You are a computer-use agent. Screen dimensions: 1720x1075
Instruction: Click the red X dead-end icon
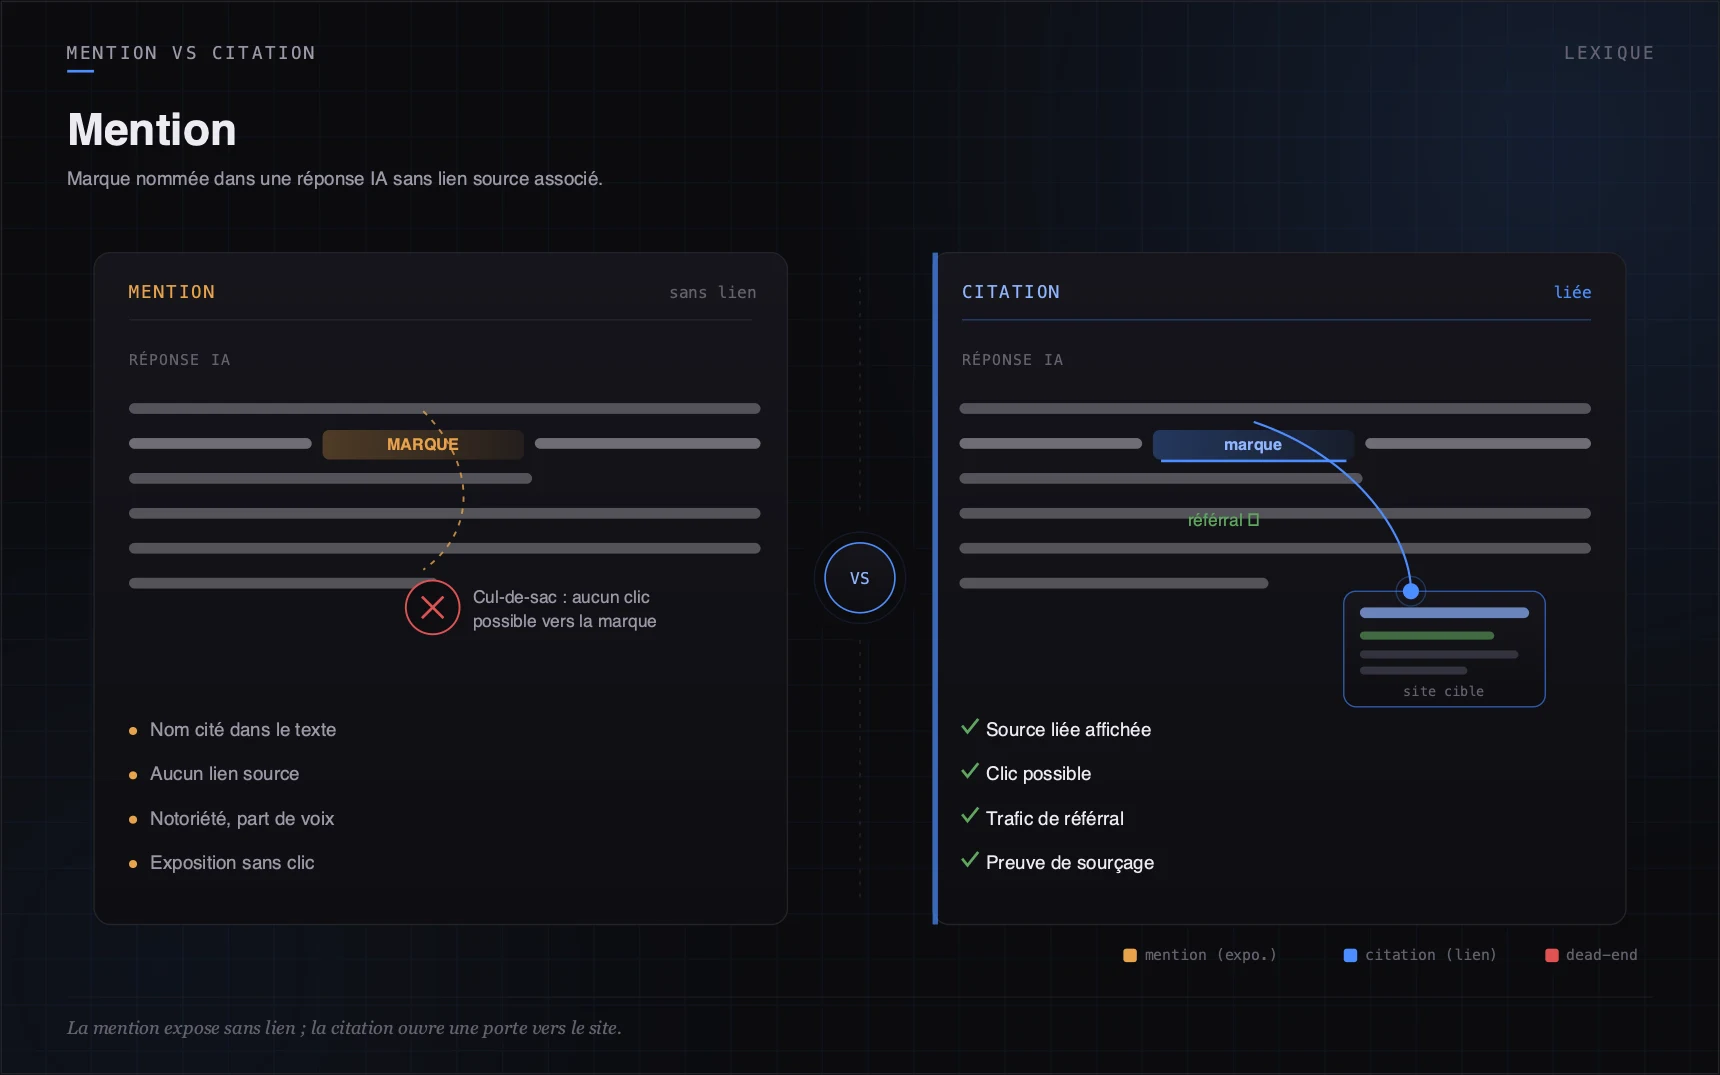point(432,607)
